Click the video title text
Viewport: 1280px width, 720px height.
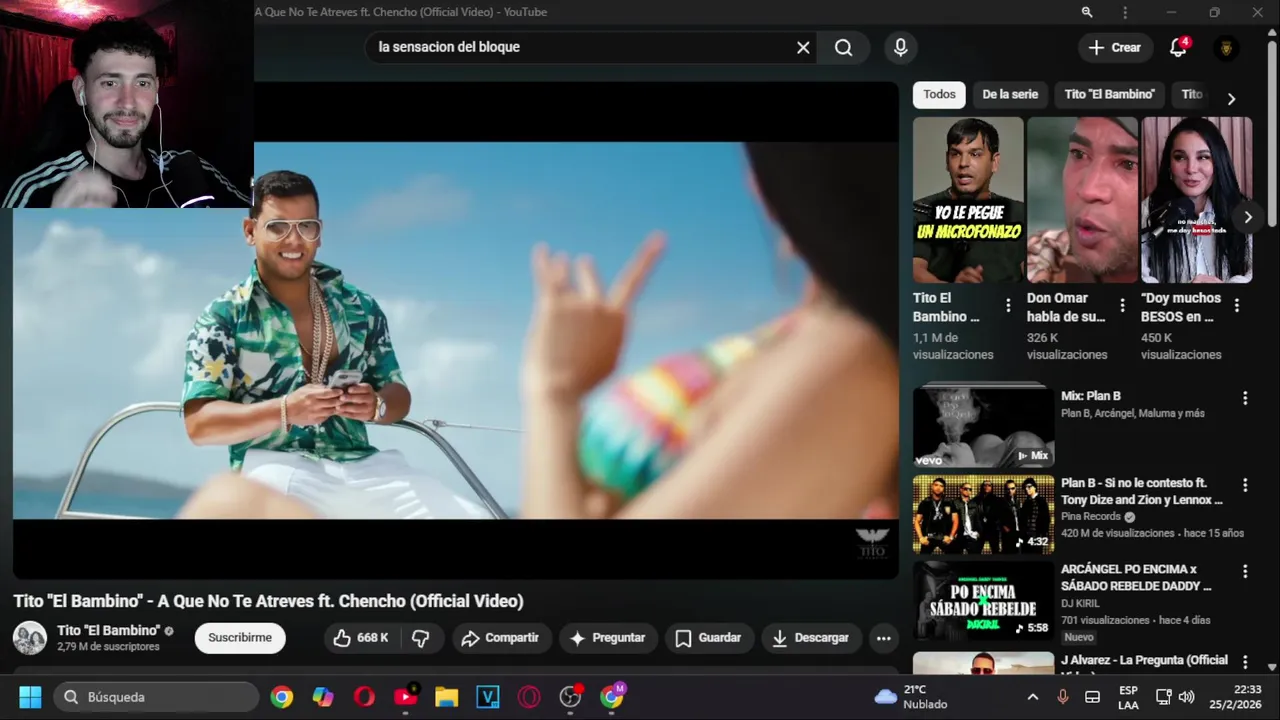click(268, 601)
